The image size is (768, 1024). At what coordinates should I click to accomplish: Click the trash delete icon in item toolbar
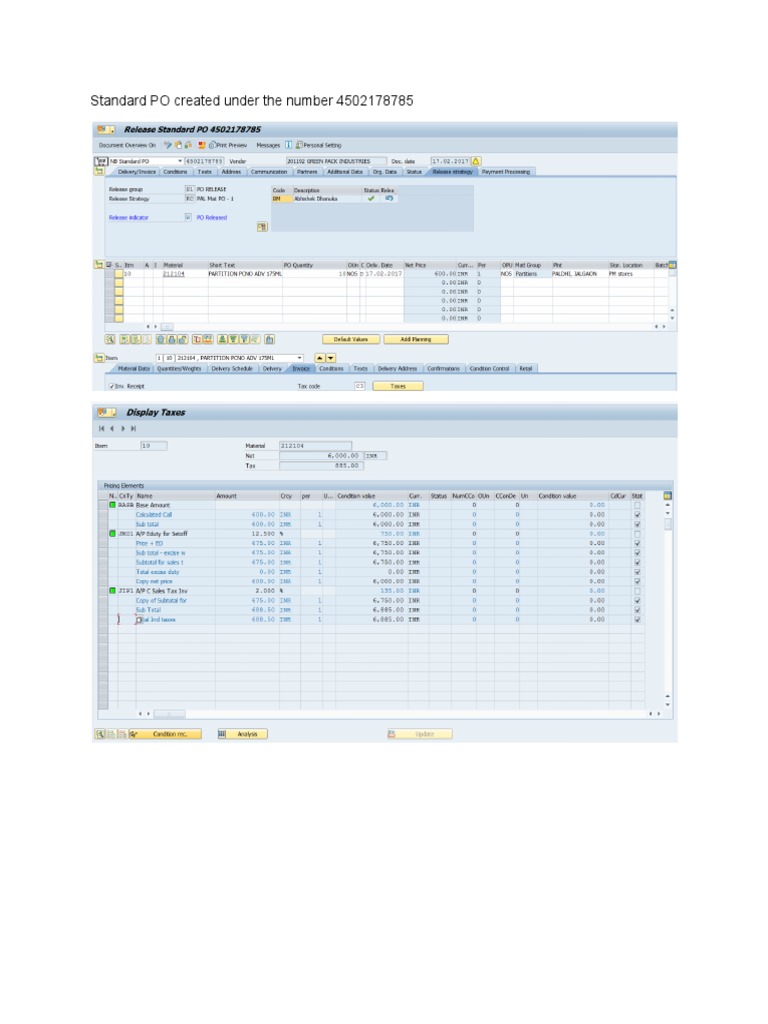click(x=161, y=339)
